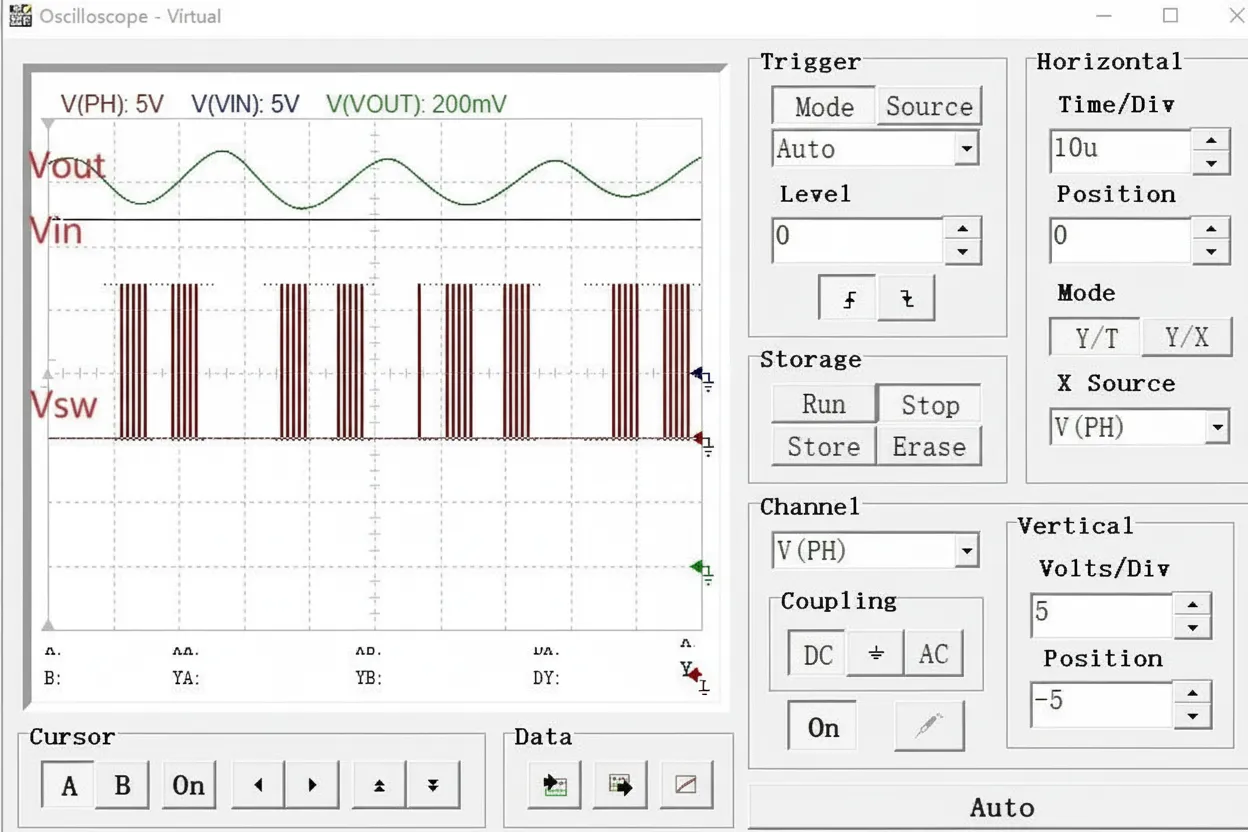
Task: Select Y/X display mode
Action: click(1187, 337)
